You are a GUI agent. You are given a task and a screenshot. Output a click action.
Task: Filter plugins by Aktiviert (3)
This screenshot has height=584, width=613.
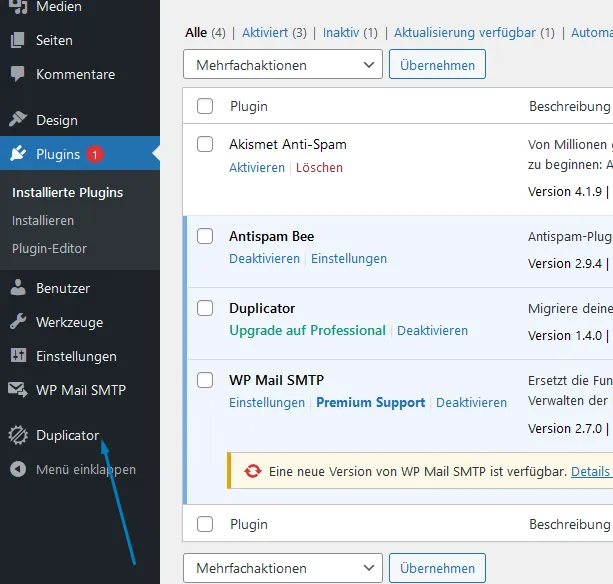point(274,33)
